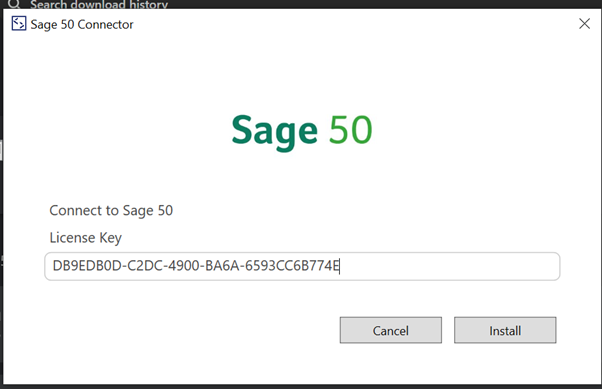
Task: Click the 'Sage 50 Connector' window title
Action: tap(82, 25)
